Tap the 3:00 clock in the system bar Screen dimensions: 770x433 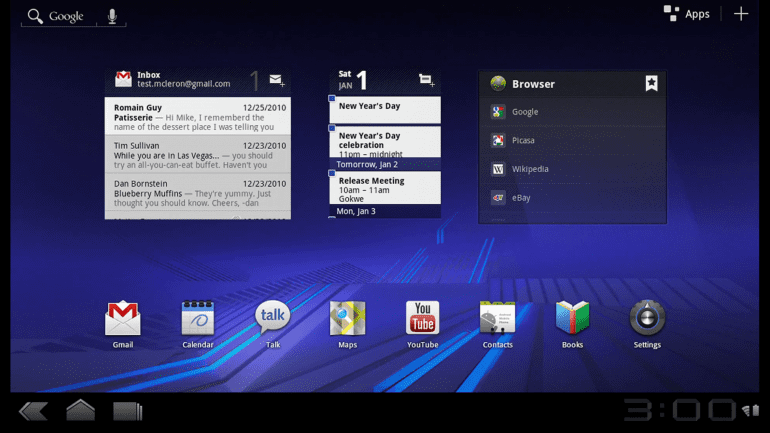680,410
